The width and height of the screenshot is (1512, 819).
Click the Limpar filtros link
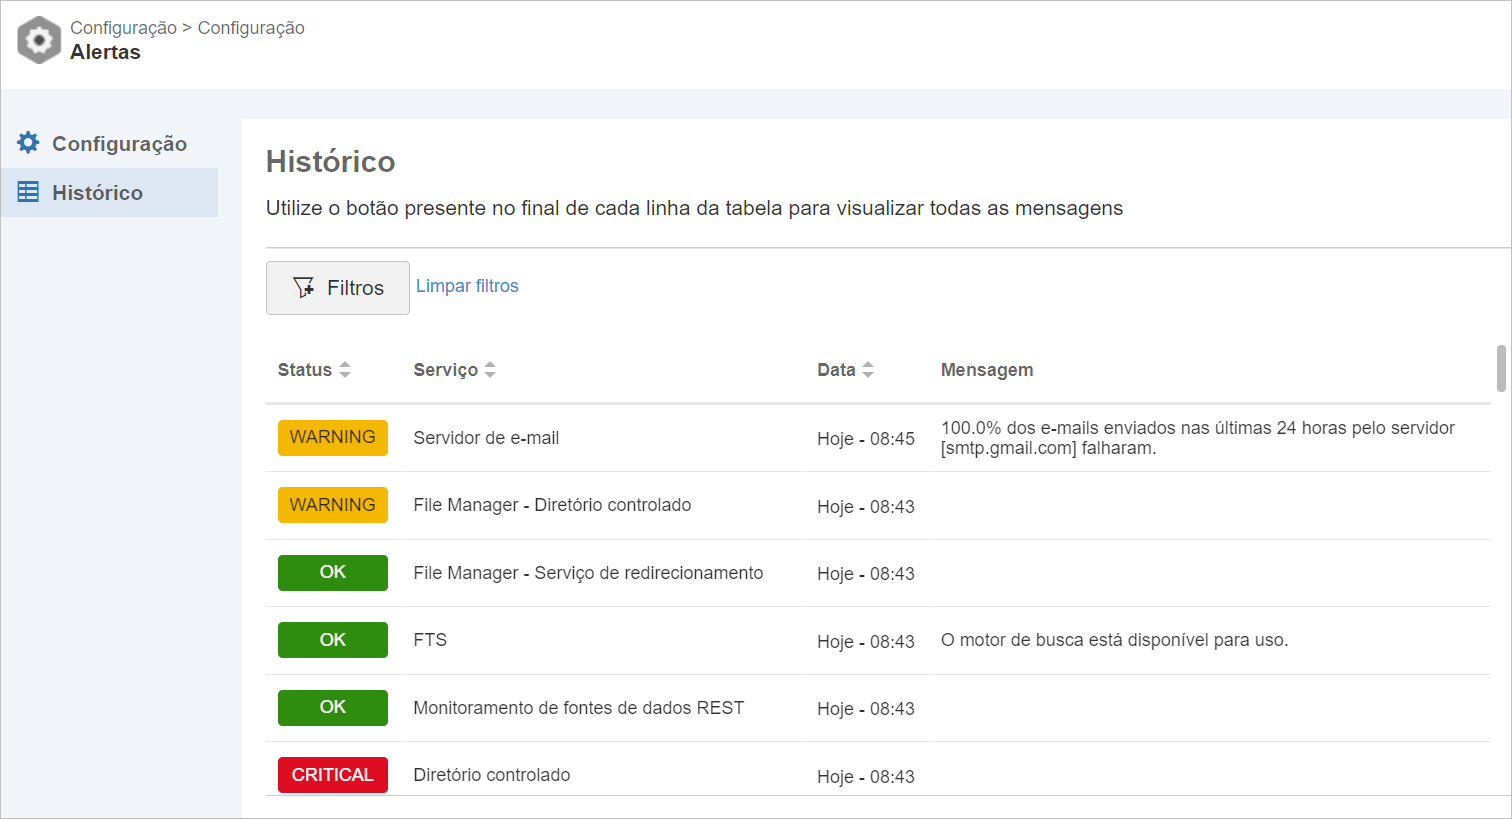pos(467,286)
